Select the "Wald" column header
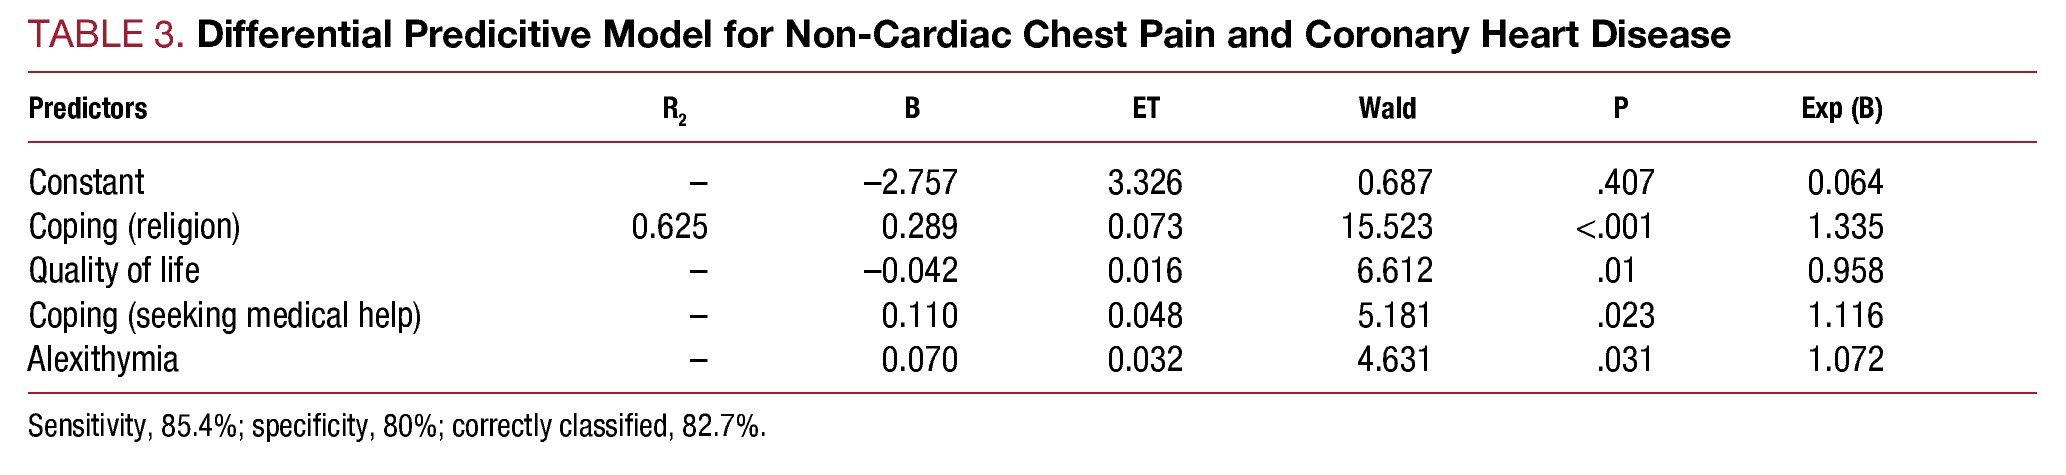Image resolution: width=2066 pixels, height=475 pixels. click(x=1387, y=108)
